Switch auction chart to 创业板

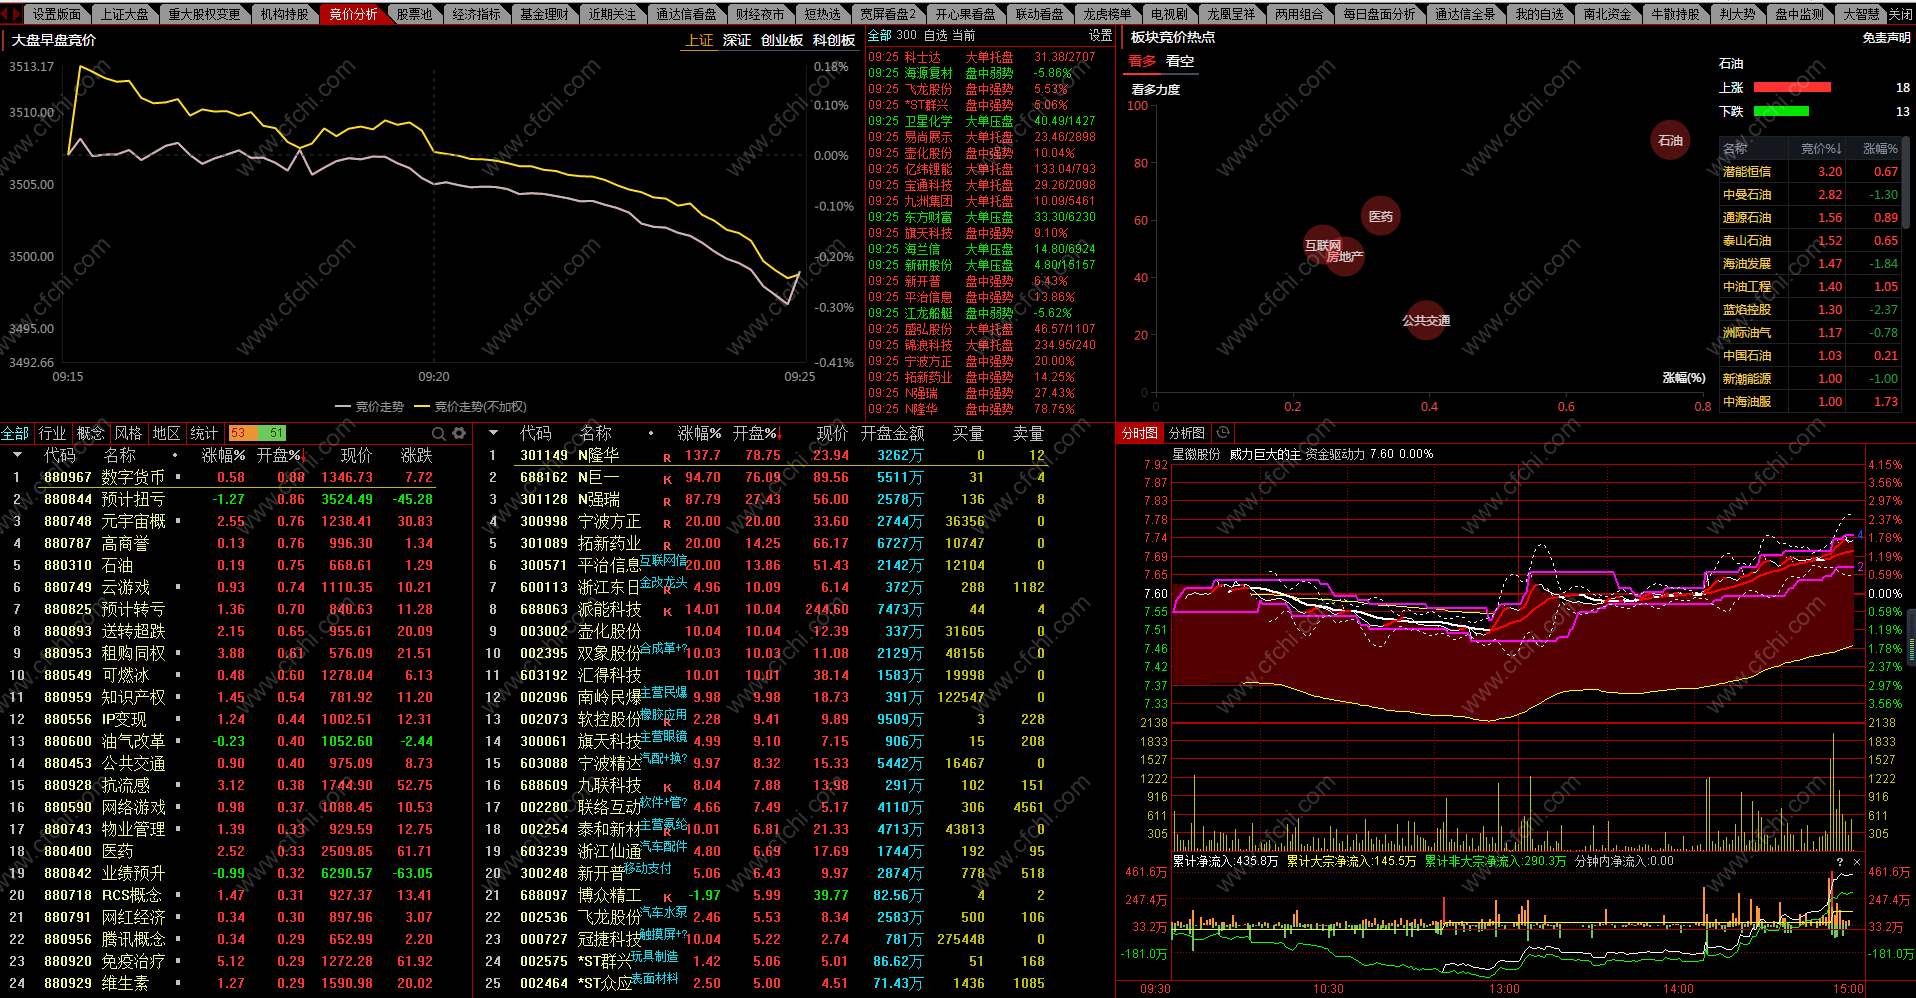781,40
